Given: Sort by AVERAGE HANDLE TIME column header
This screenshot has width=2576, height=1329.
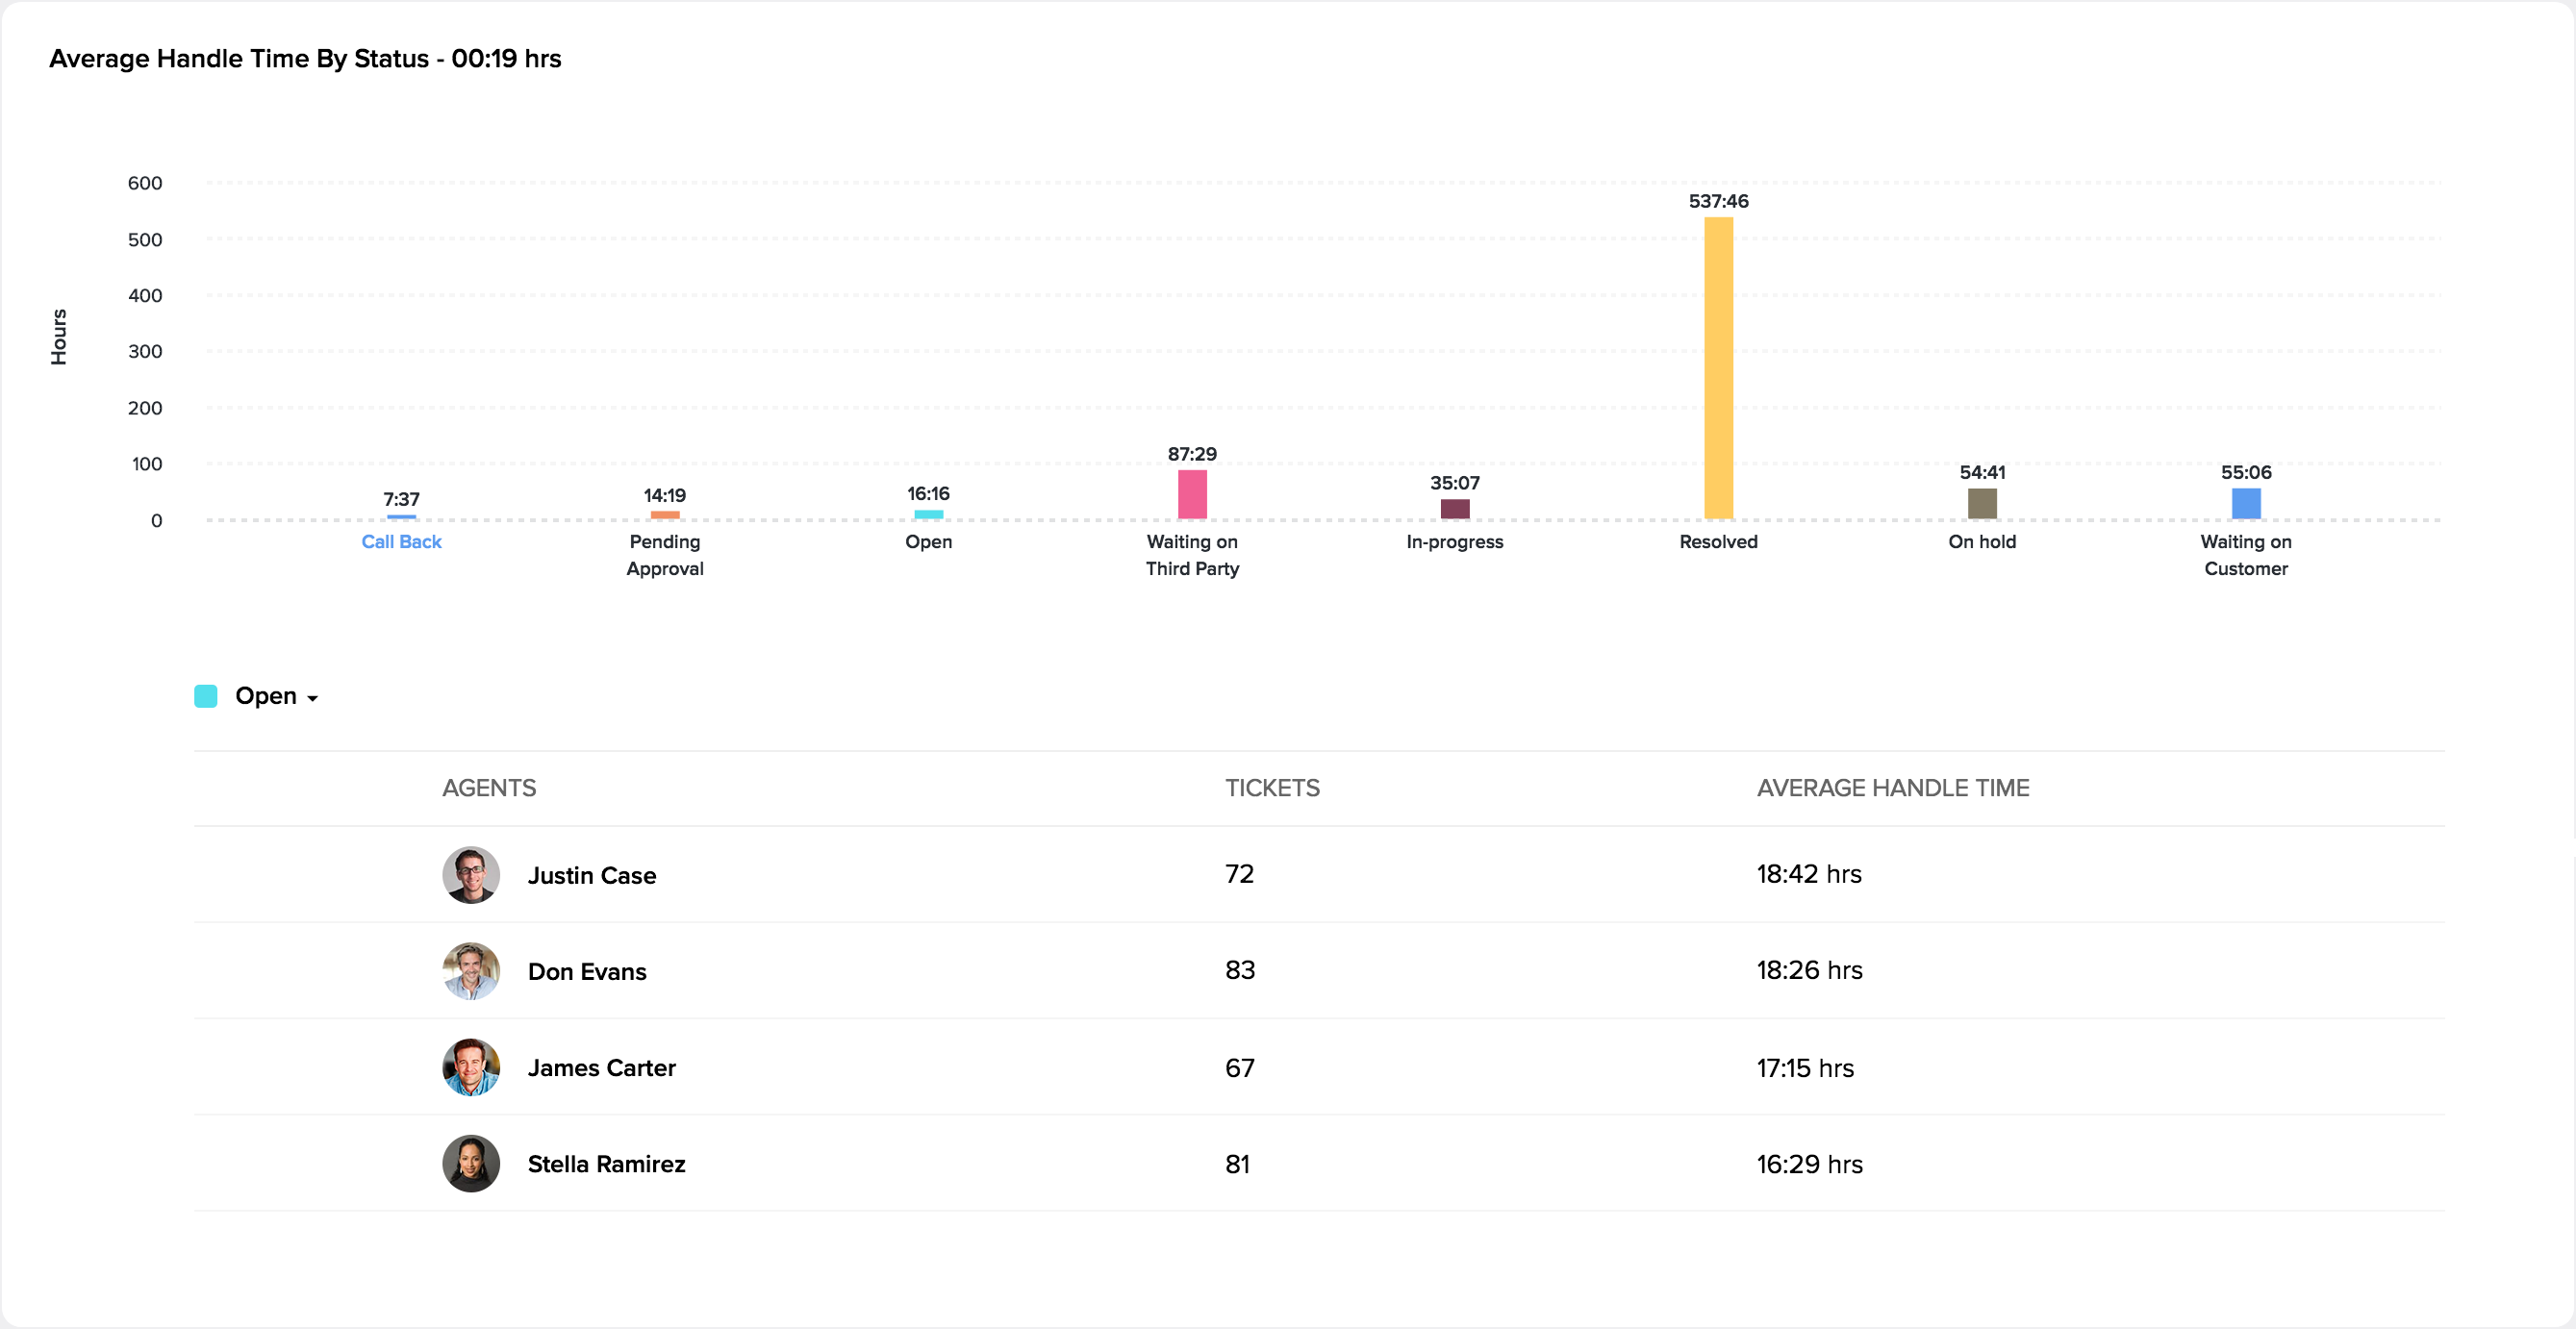Looking at the screenshot, I should tap(1892, 788).
